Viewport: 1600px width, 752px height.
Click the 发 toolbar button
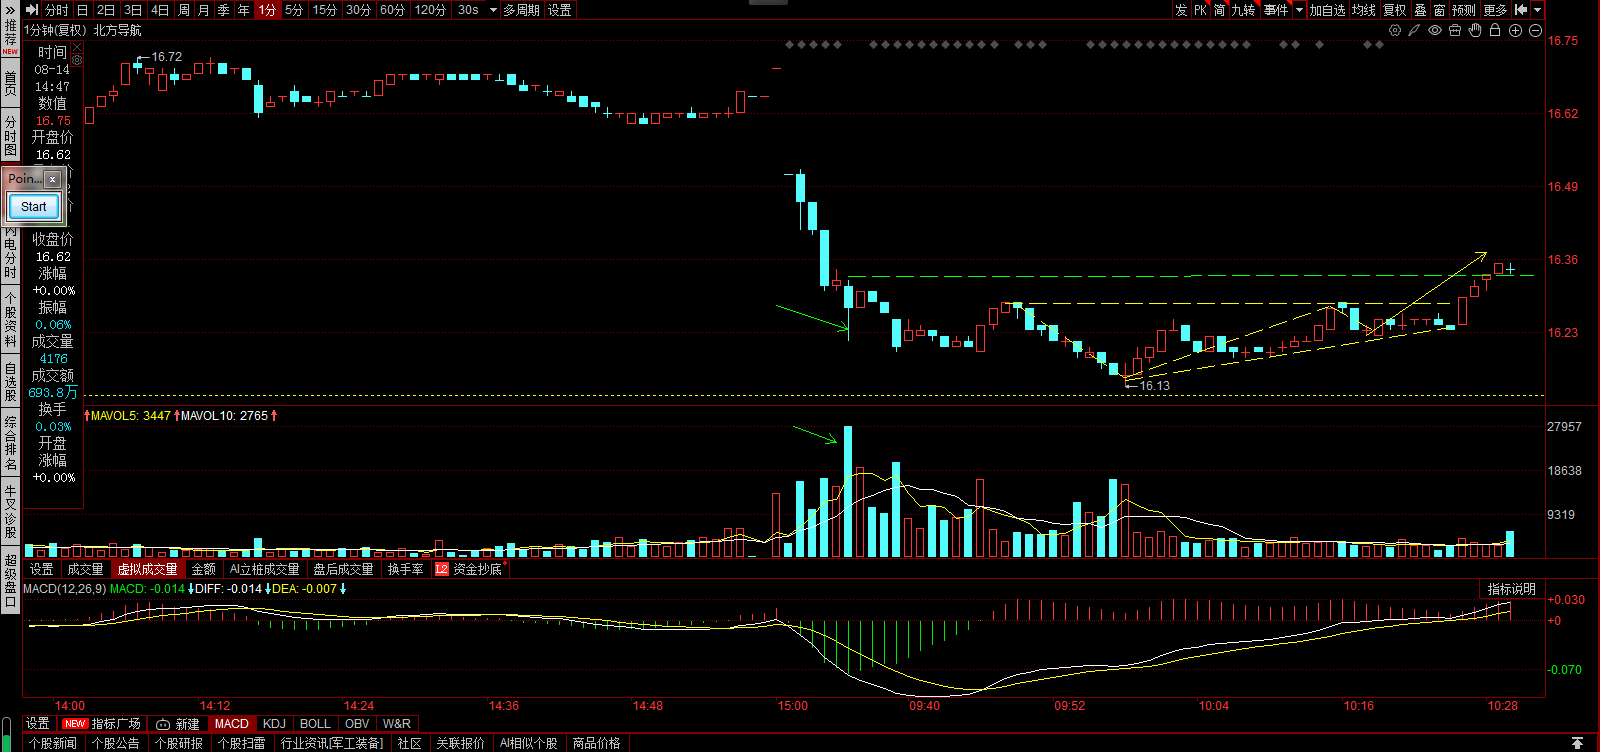(1181, 10)
